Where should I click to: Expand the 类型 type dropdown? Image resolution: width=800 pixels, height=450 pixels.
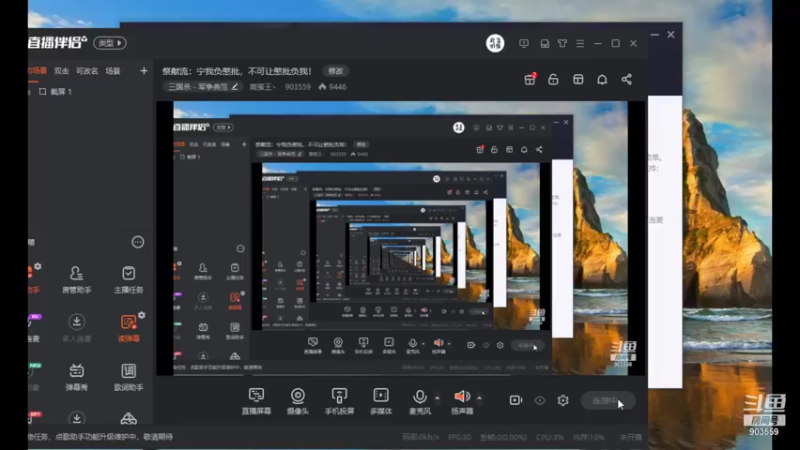click(110, 43)
